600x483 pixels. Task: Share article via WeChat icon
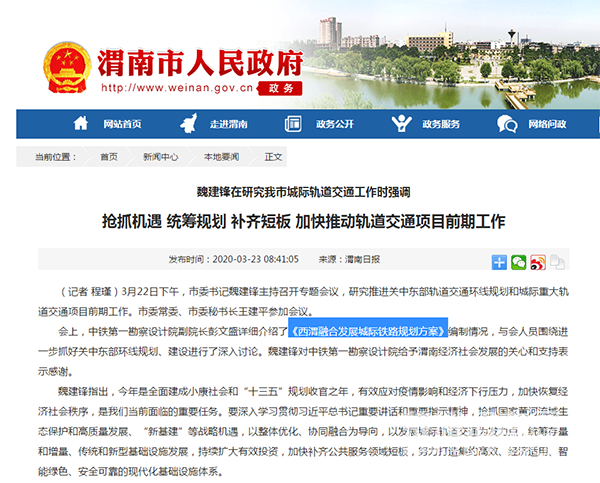pos(518,262)
